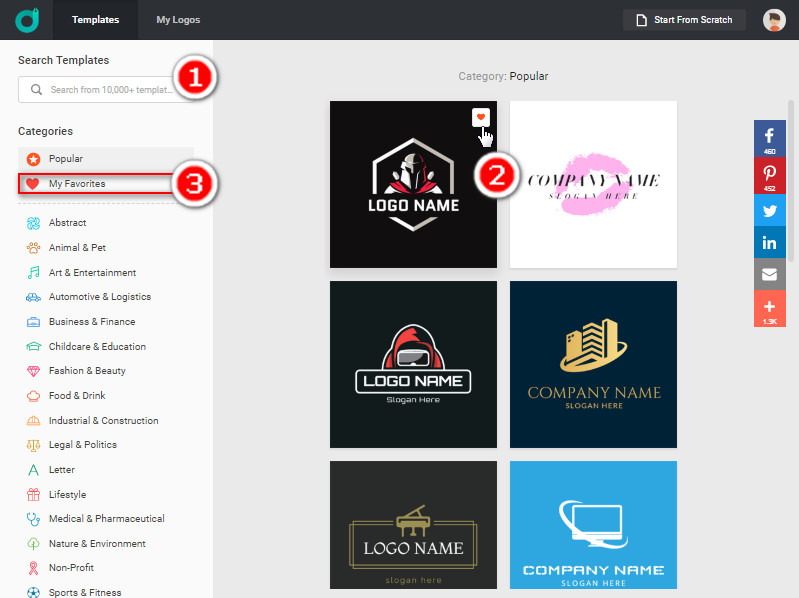Choose the Animal & Pet category

[x=77, y=248]
